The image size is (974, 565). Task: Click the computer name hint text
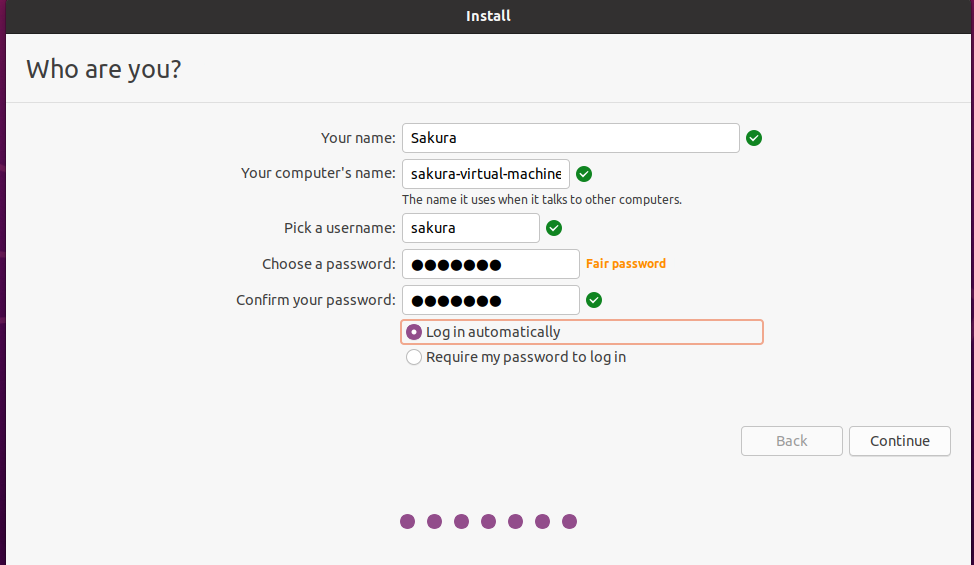541,199
